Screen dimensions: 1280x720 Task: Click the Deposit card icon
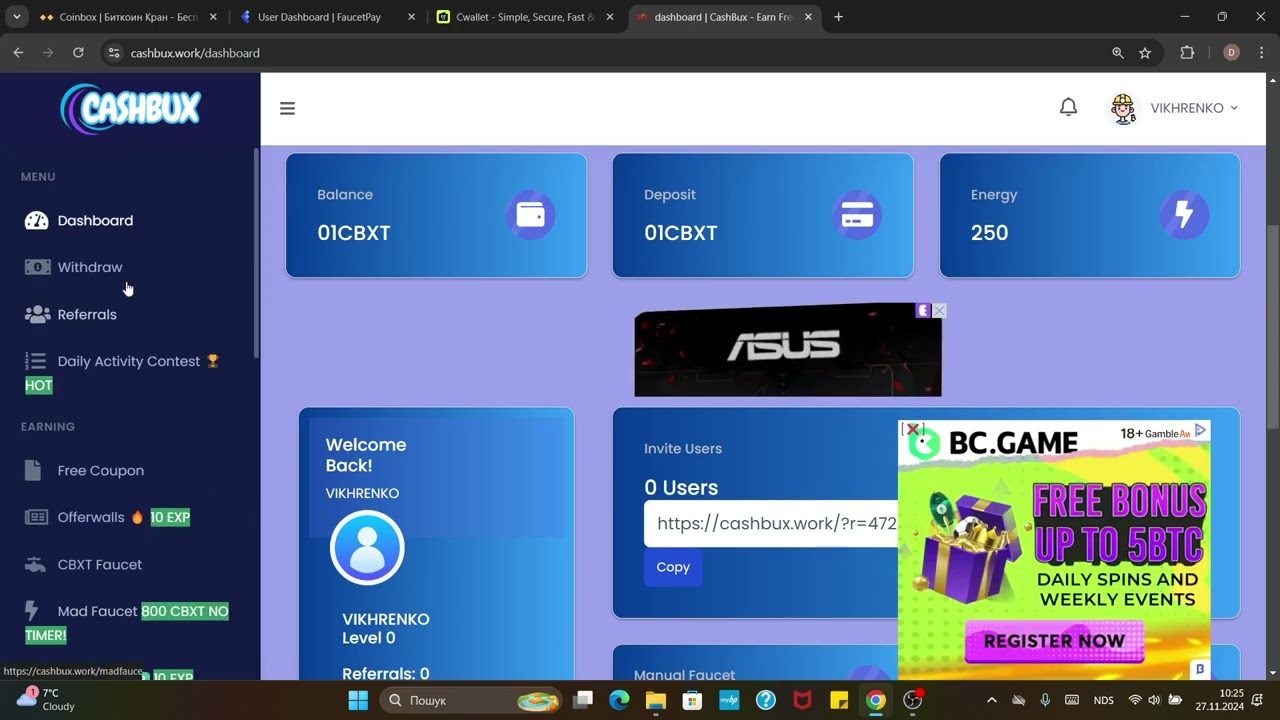[x=857, y=215]
